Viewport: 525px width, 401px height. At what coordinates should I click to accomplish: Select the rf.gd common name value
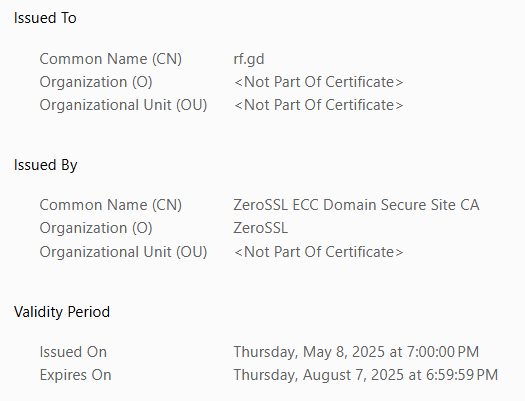[249, 59]
